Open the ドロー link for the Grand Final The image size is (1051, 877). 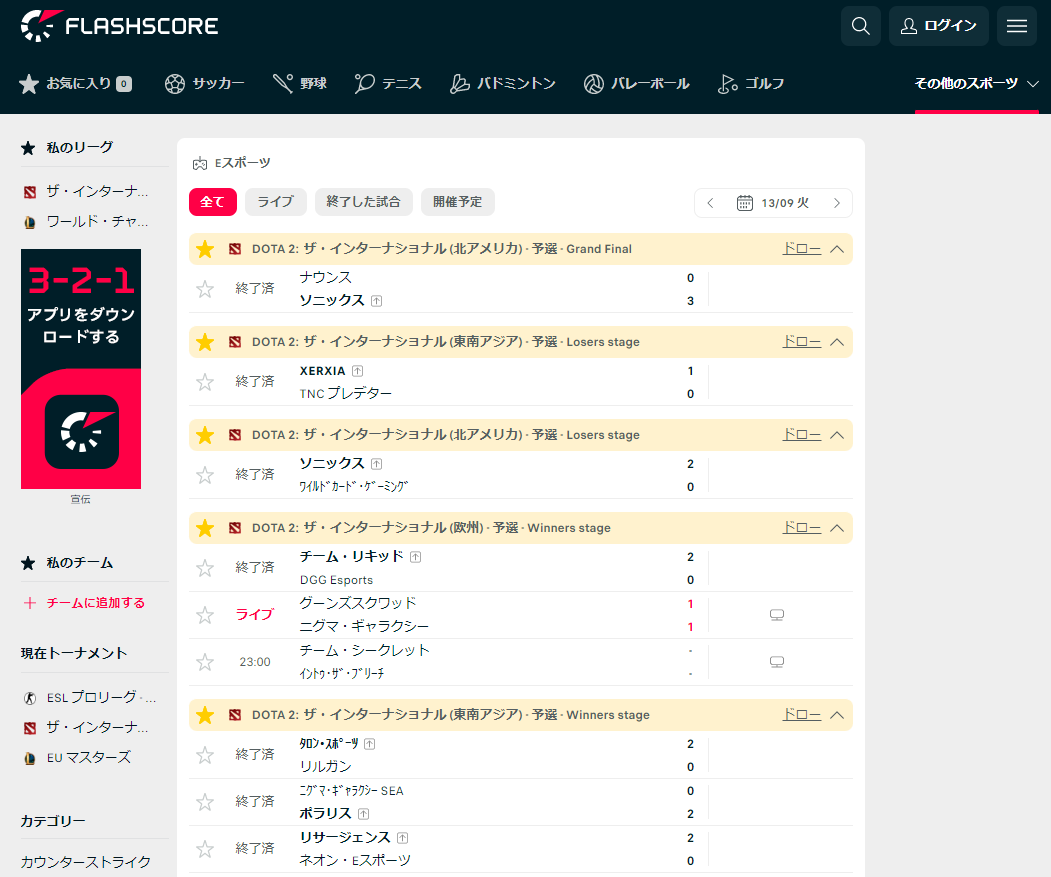coord(800,247)
